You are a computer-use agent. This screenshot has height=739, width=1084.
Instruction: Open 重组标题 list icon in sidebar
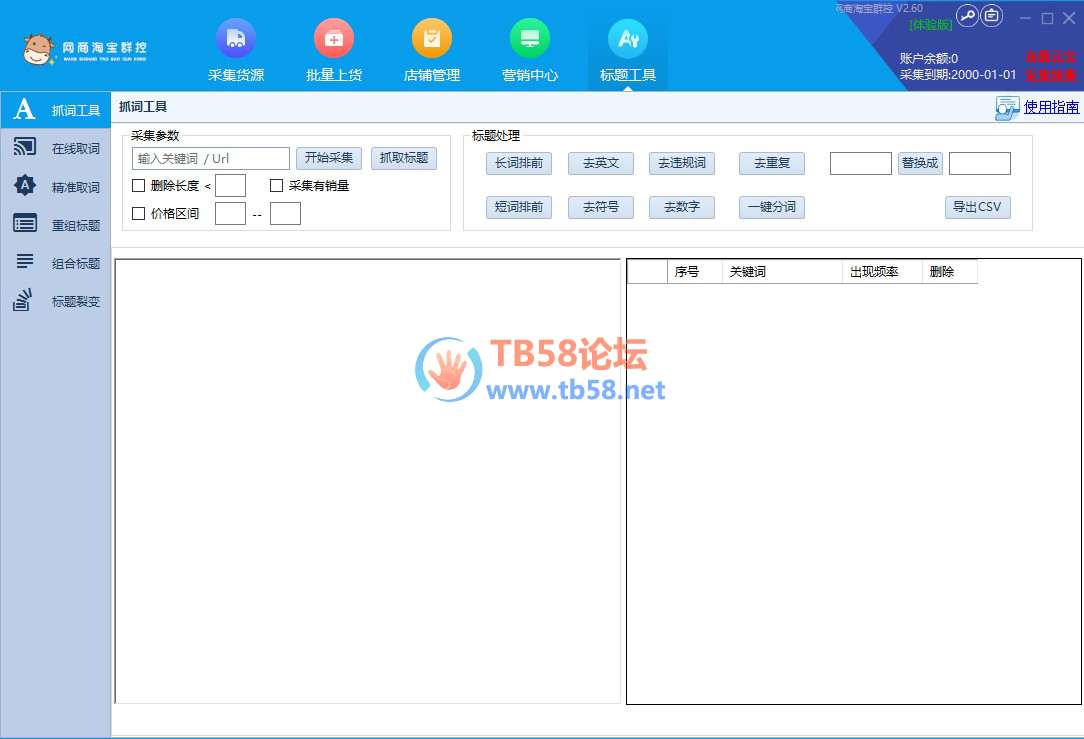[25, 223]
